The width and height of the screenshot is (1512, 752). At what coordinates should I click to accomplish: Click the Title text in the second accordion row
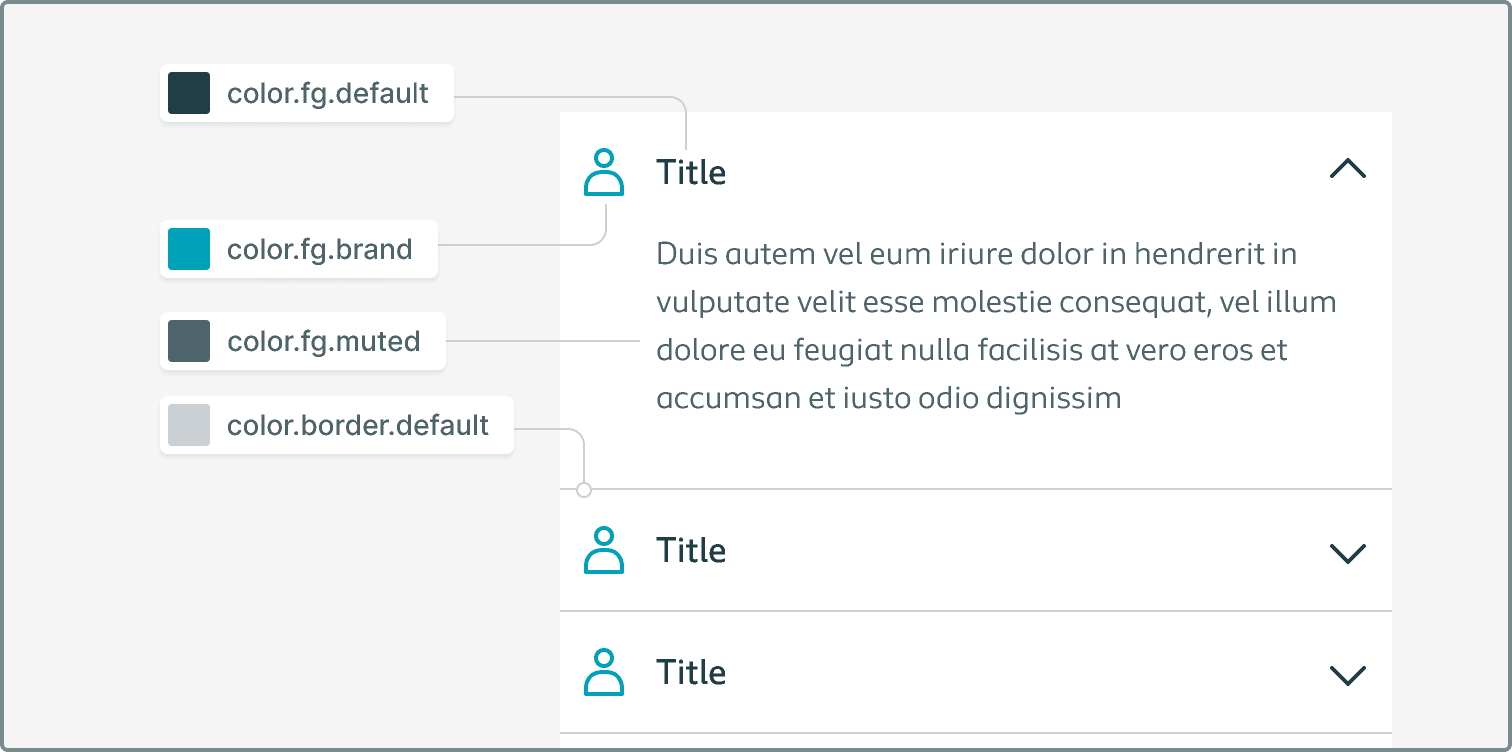(691, 551)
